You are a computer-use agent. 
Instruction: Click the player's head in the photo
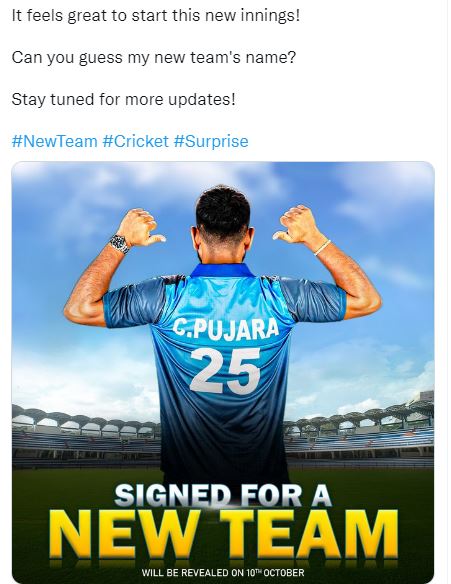click(223, 223)
